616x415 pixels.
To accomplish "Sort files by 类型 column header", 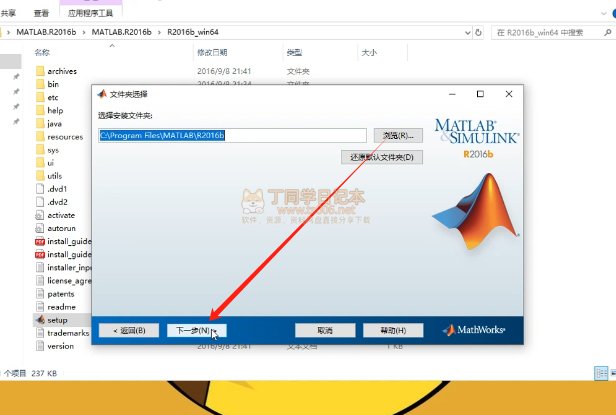I will pos(294,52).
